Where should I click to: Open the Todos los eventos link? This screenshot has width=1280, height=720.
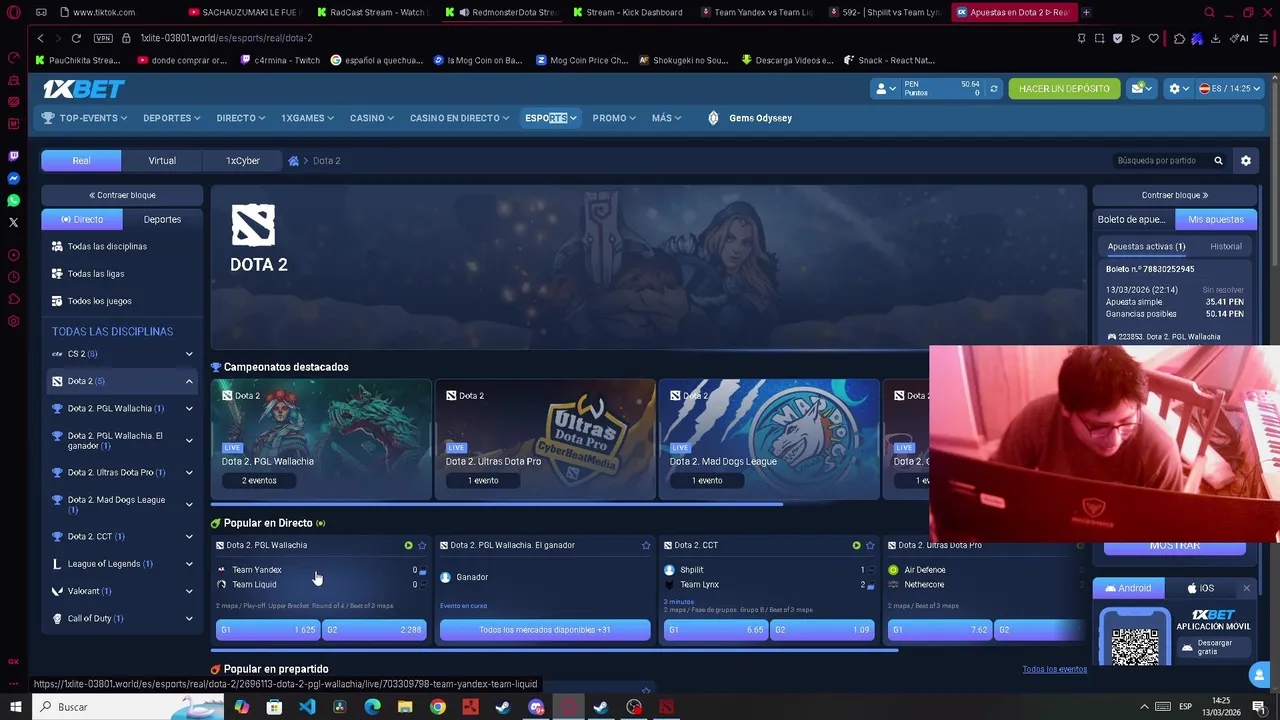[x=1054, y=669]
